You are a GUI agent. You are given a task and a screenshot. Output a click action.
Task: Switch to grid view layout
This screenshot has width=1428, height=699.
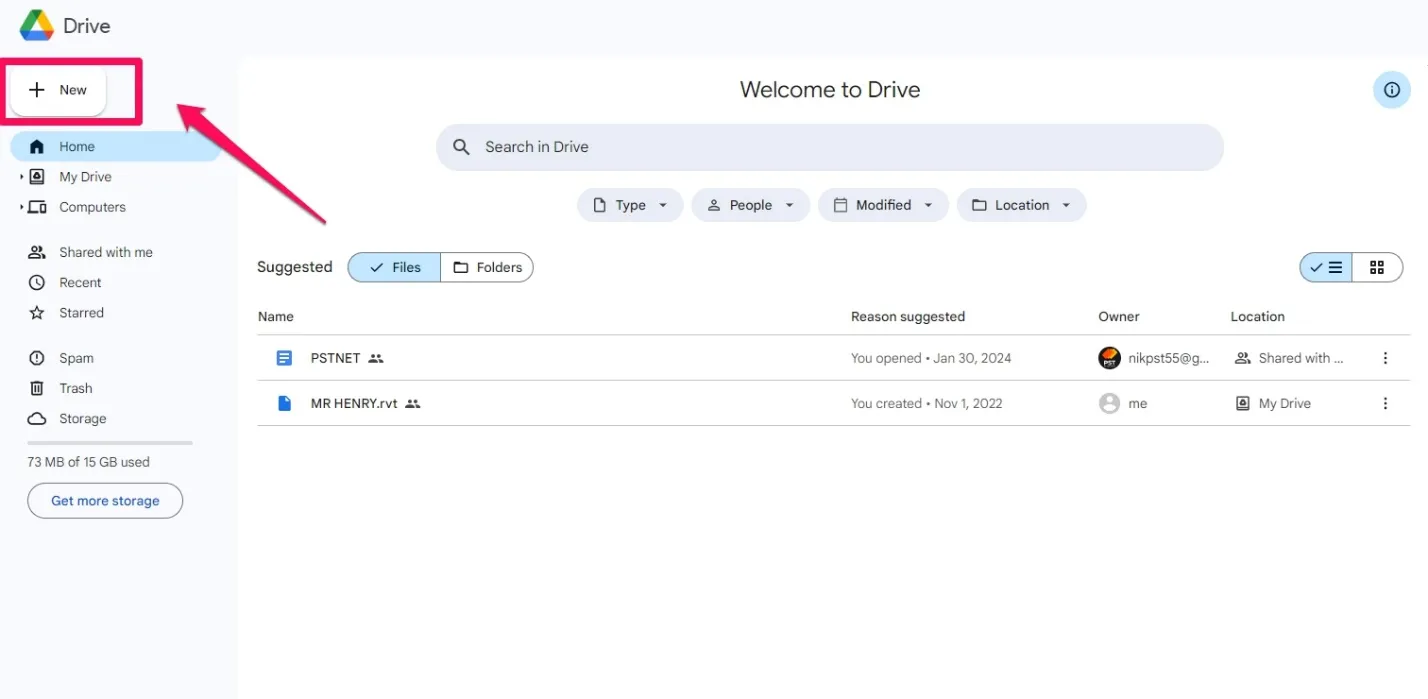(x=1377, y=267)
